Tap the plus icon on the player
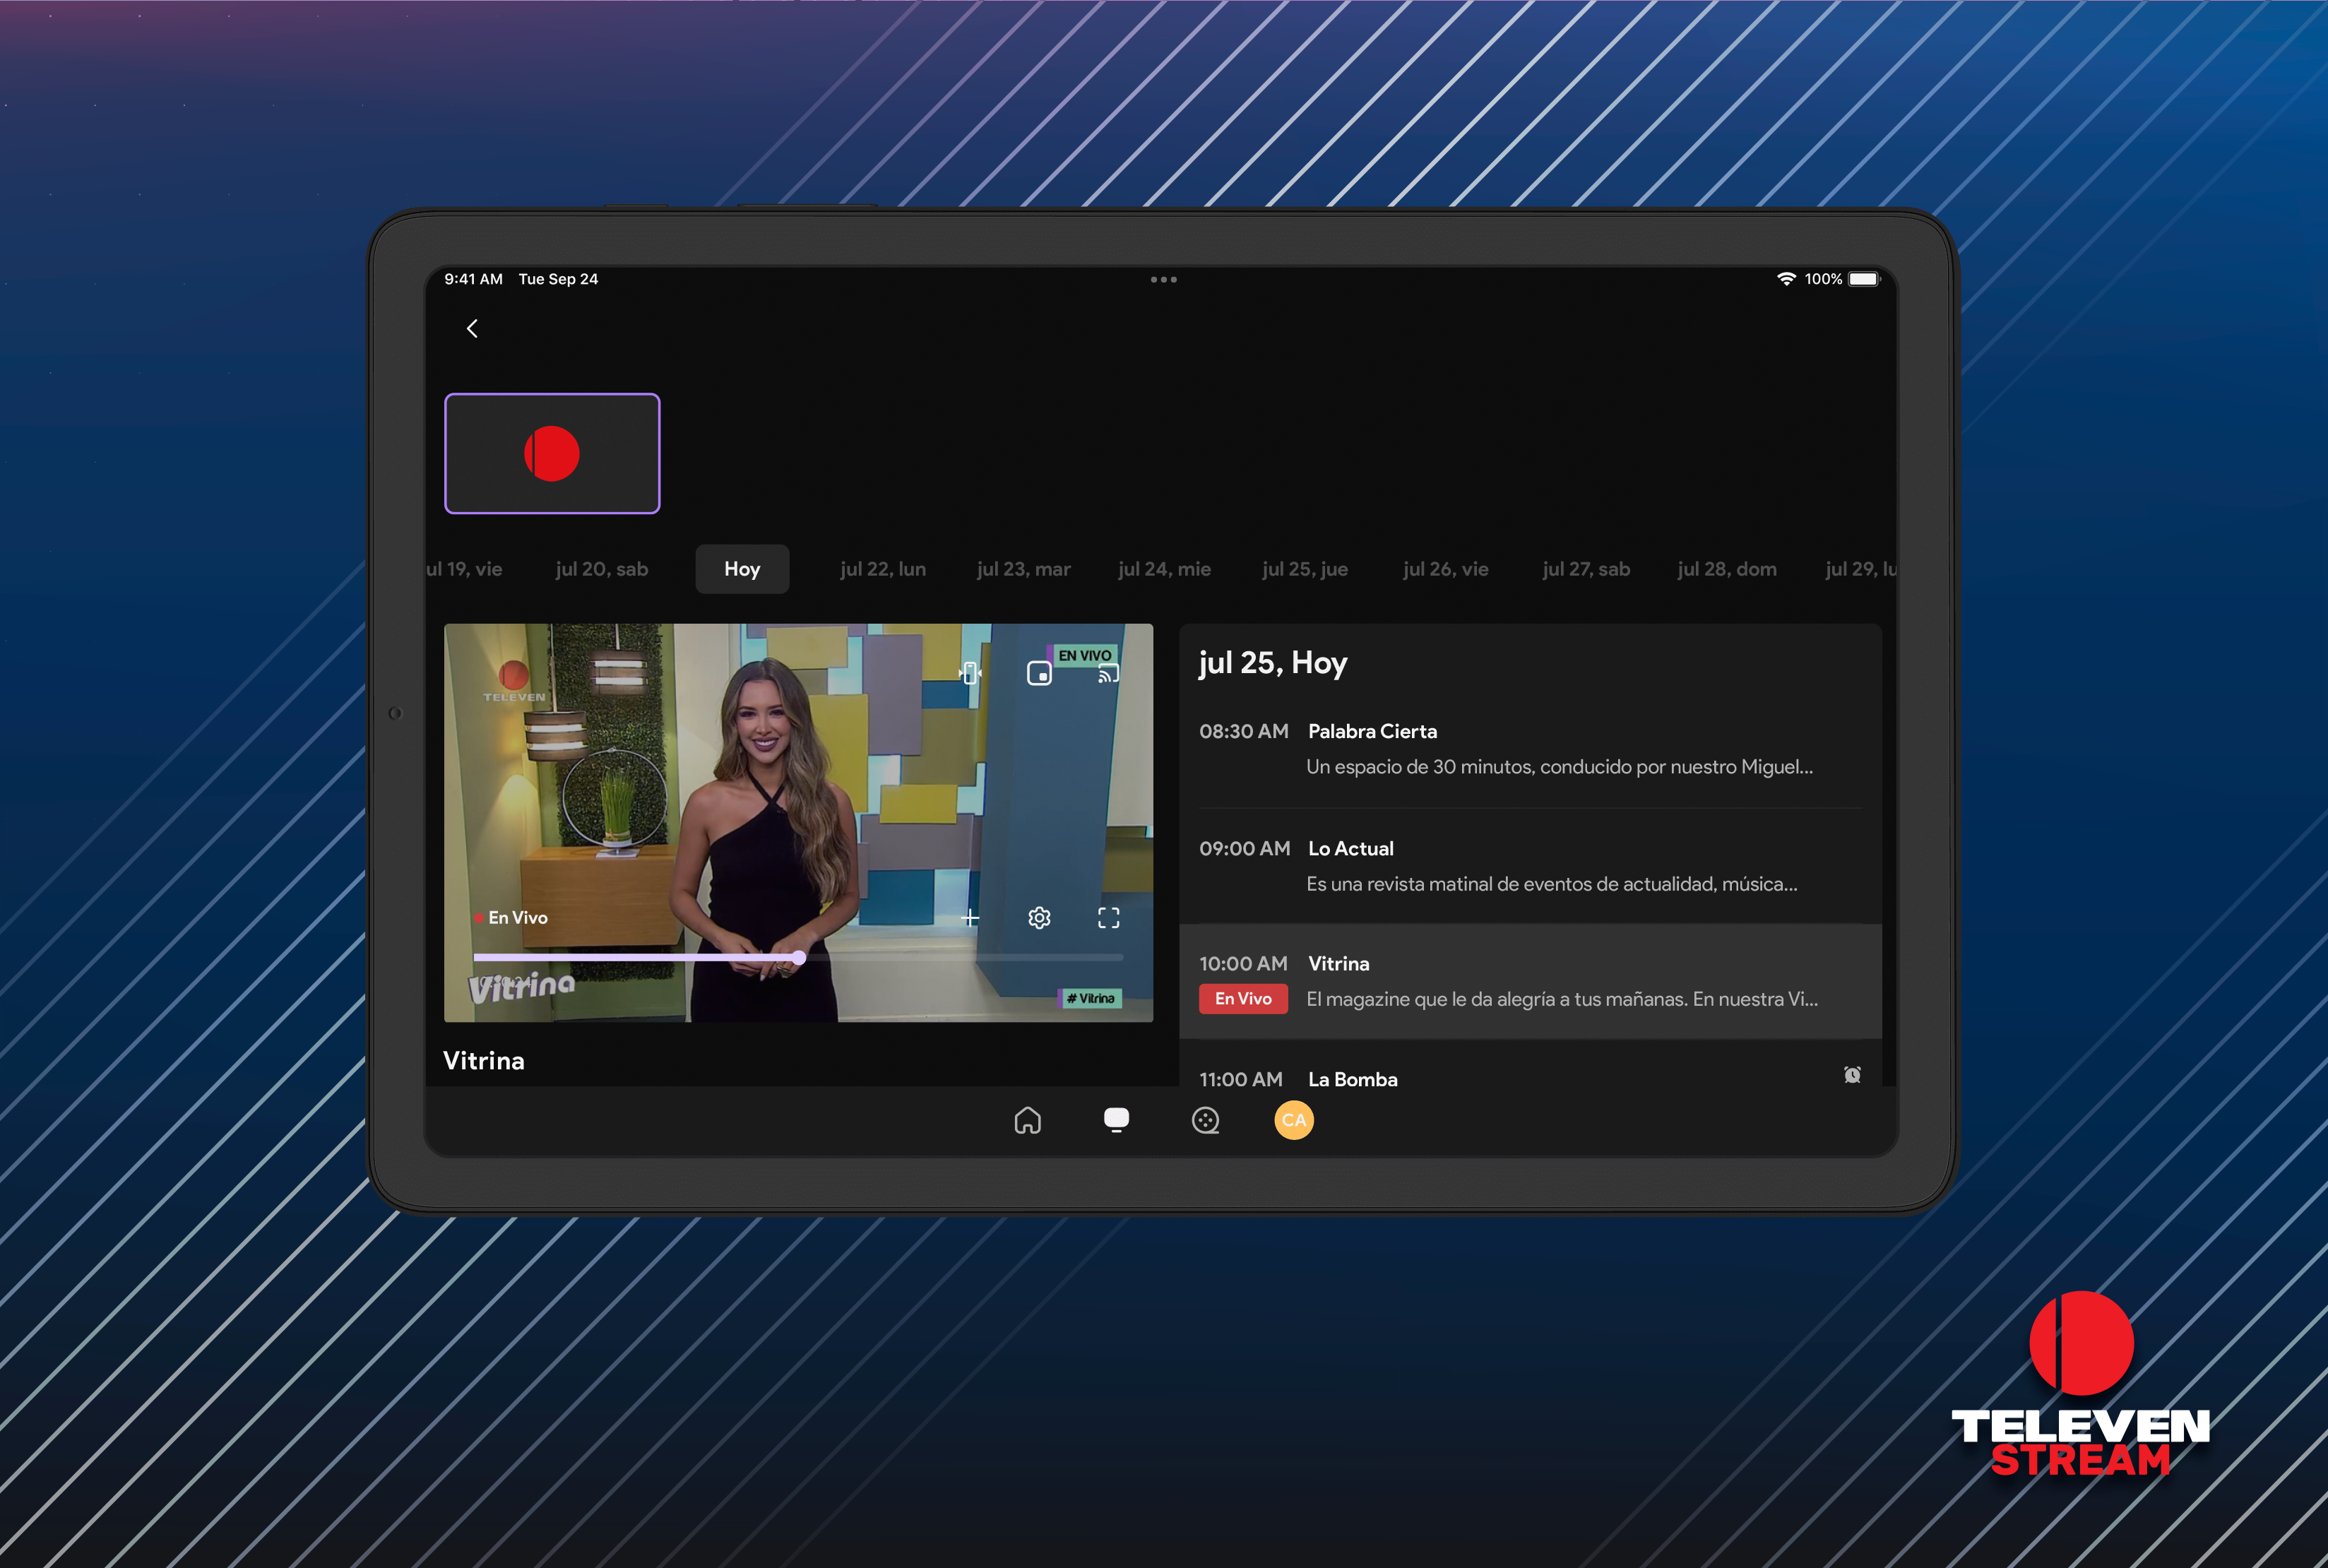This screenshot has width=2328, height=1568. tap(969, 918)
